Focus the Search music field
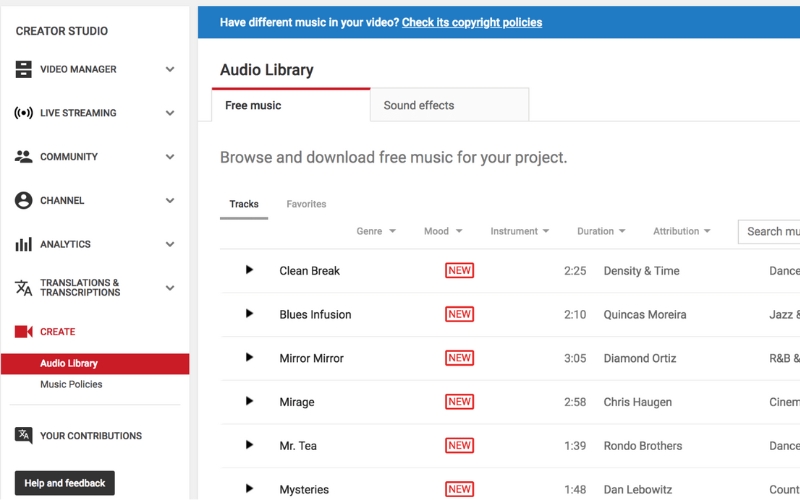Viewport: 800px width, 500px height. (769, 232)
